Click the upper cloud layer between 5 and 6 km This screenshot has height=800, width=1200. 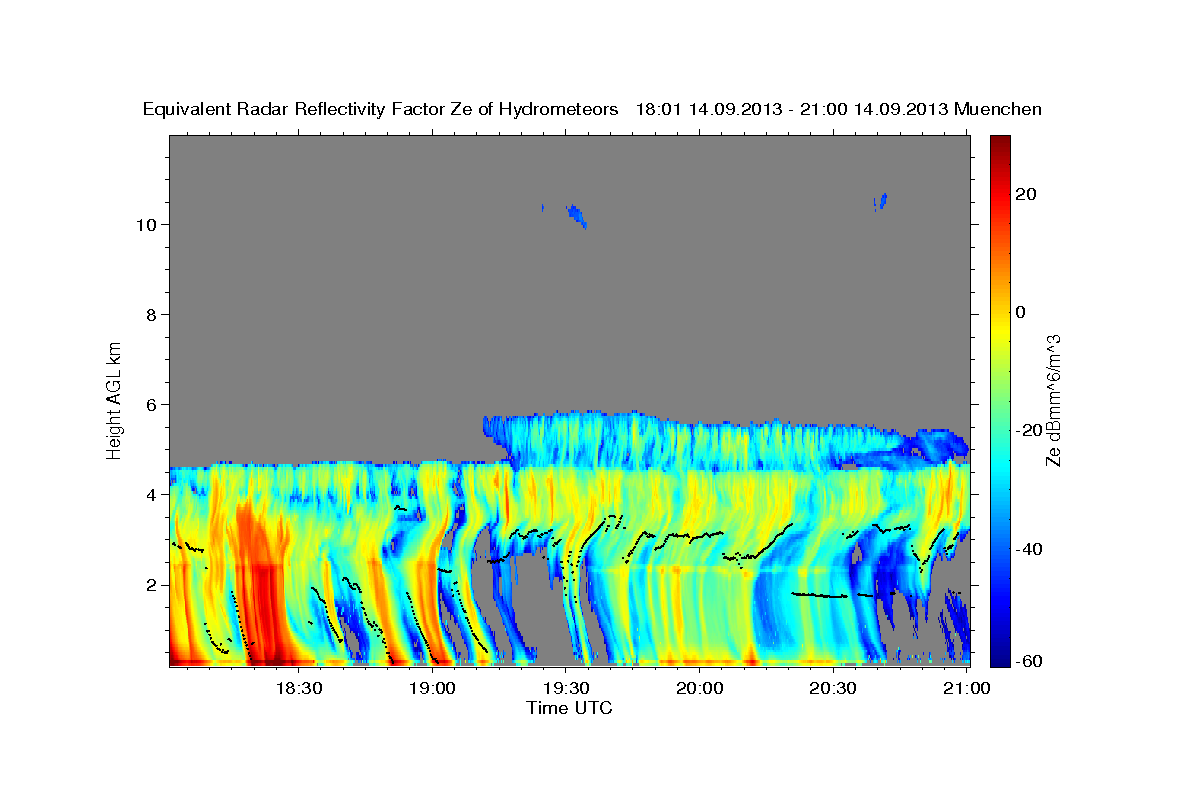click(x=700, y=442)
